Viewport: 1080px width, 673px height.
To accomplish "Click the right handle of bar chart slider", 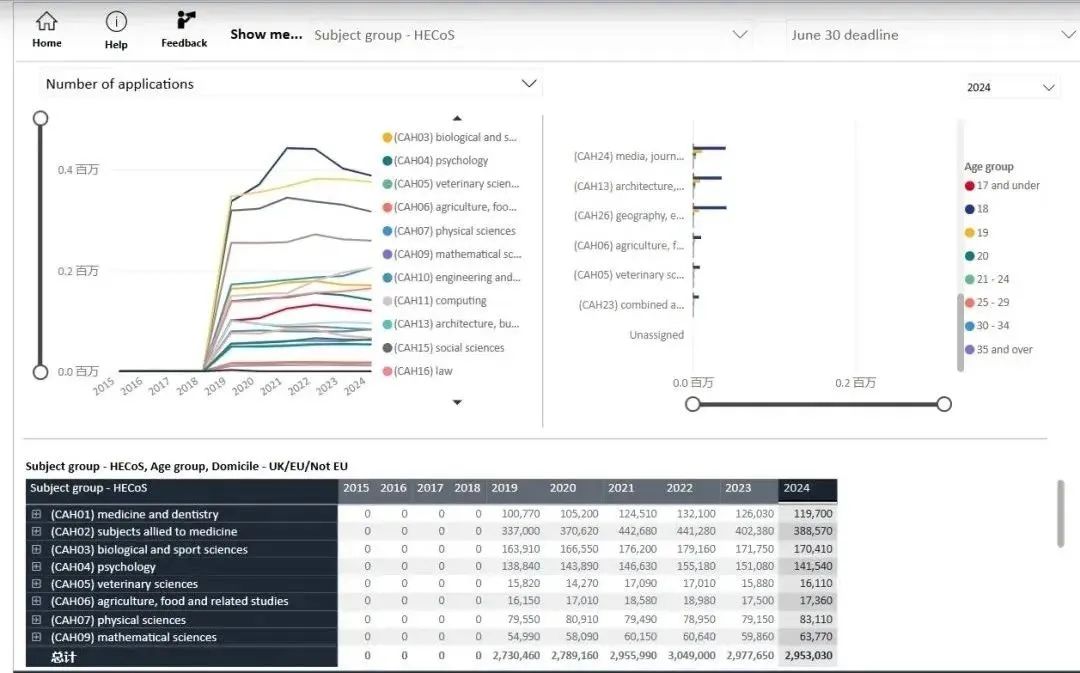I will point(944,404).
